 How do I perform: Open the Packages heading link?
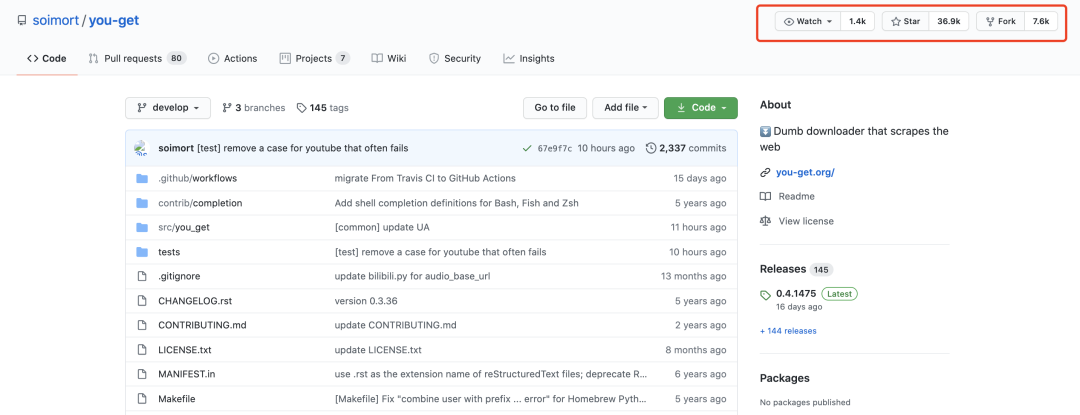tap(785, 378)
